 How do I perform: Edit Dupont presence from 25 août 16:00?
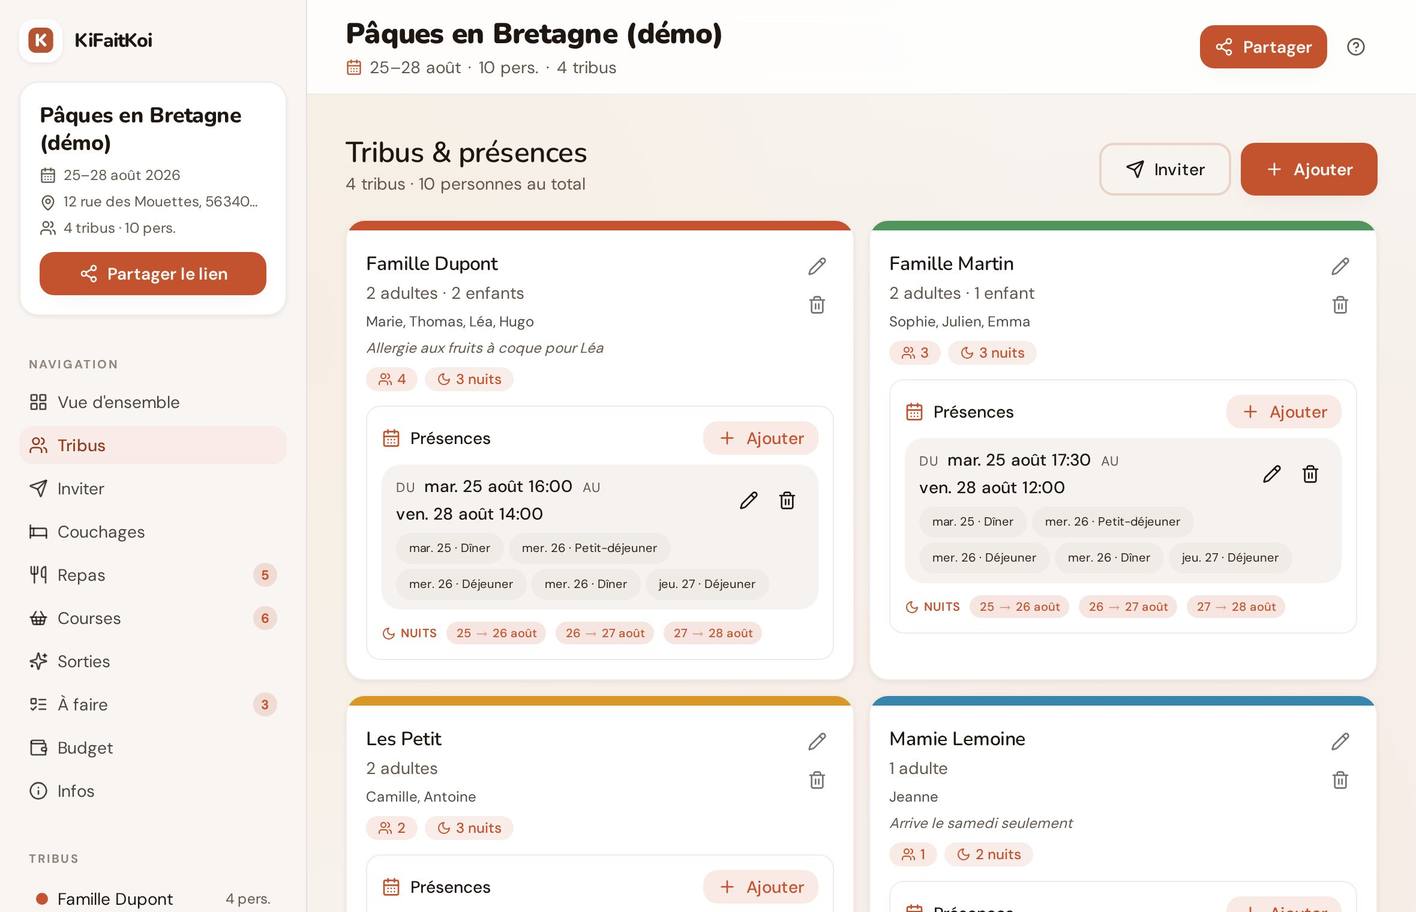pyautogui.click(x=748, y=500)
